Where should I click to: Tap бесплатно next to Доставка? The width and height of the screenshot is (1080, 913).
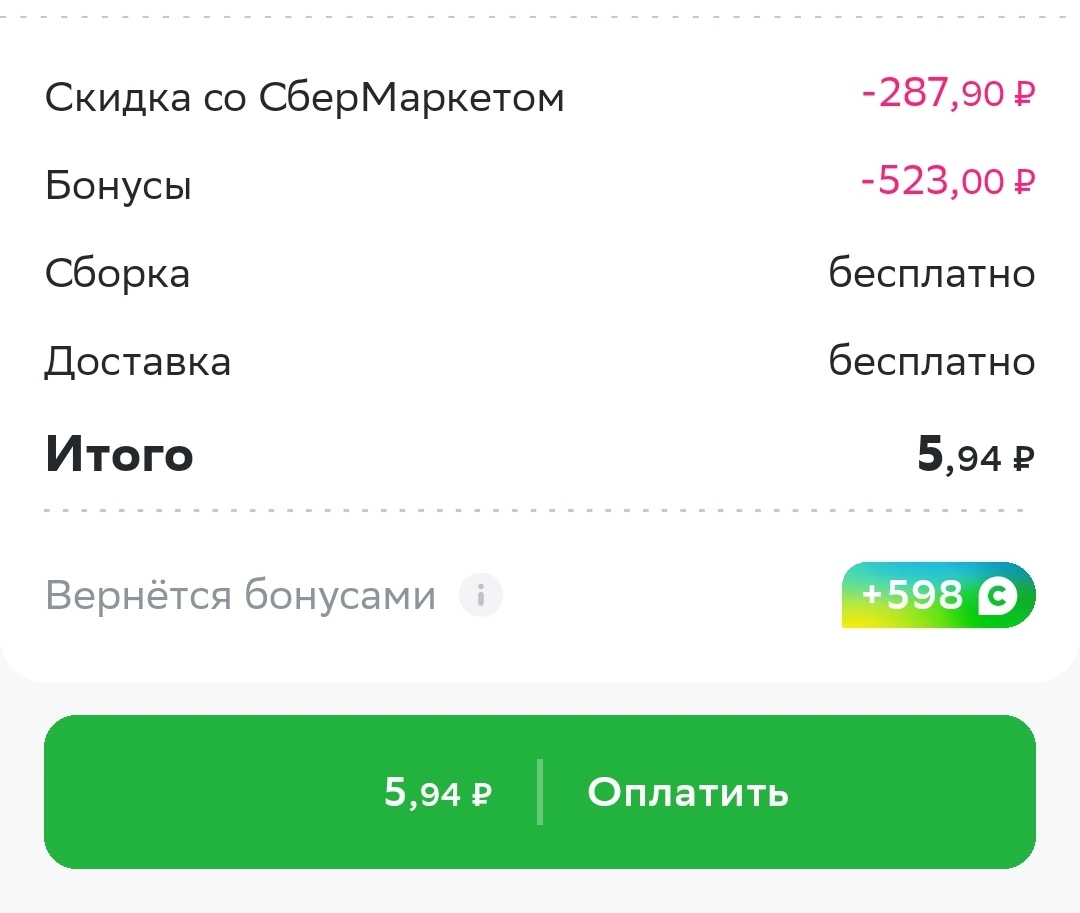pos(932,361)
